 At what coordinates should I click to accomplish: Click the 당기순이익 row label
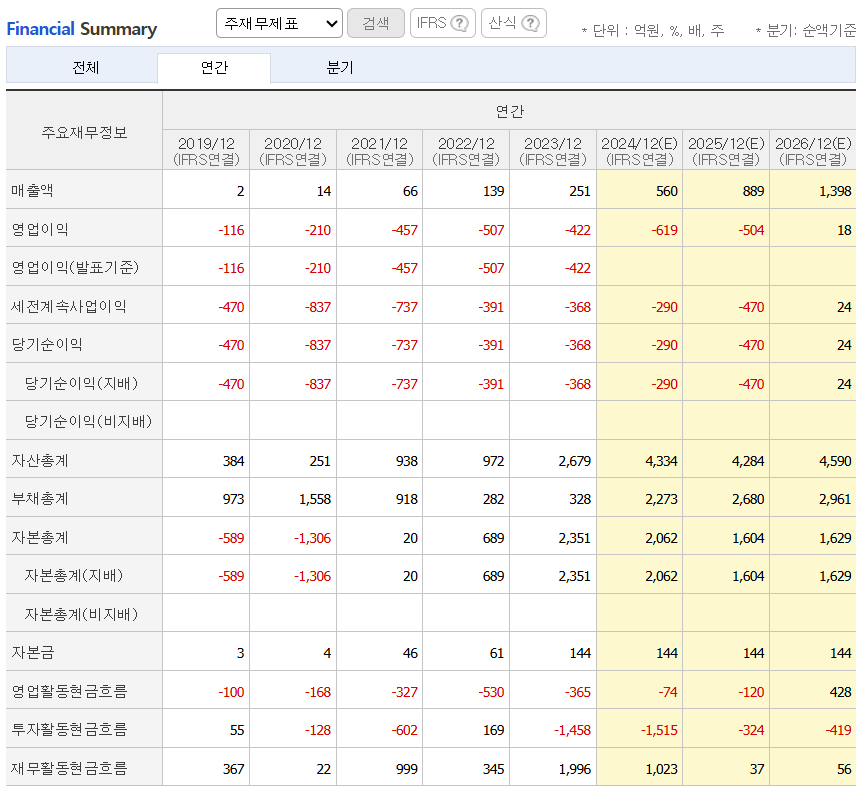tap(47, 344)
